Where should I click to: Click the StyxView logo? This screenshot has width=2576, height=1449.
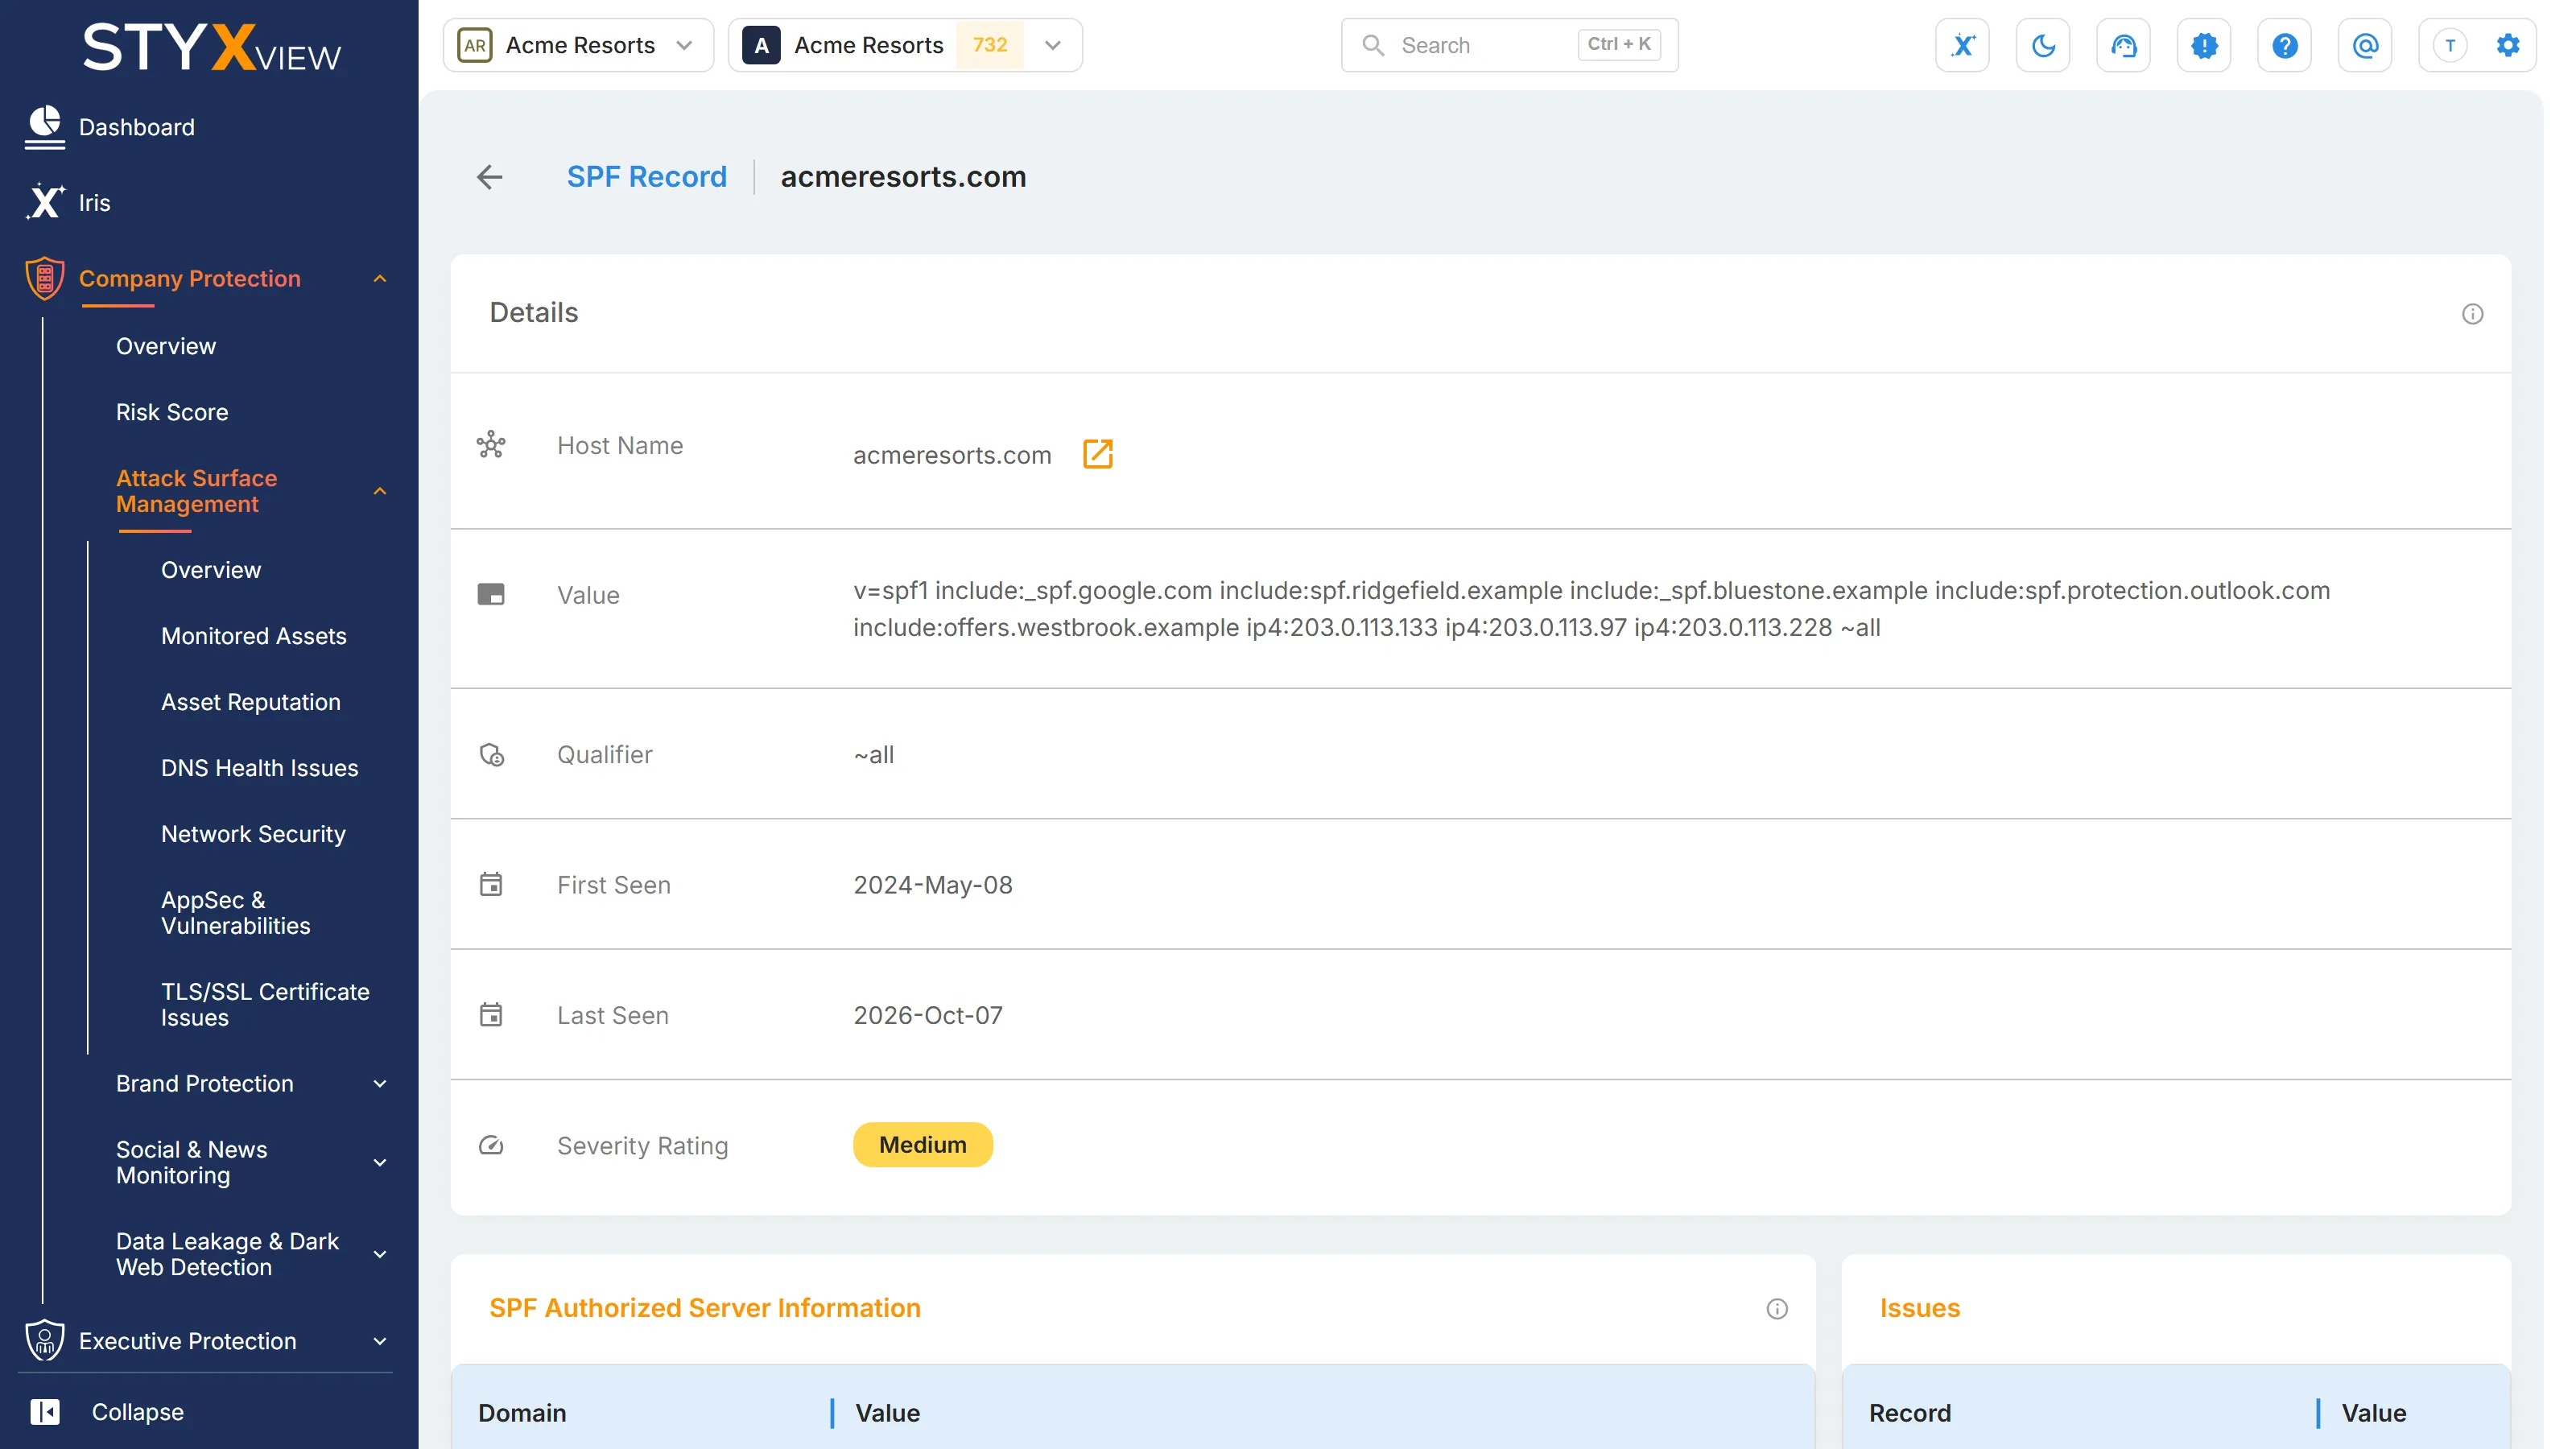tap(211, 47)
